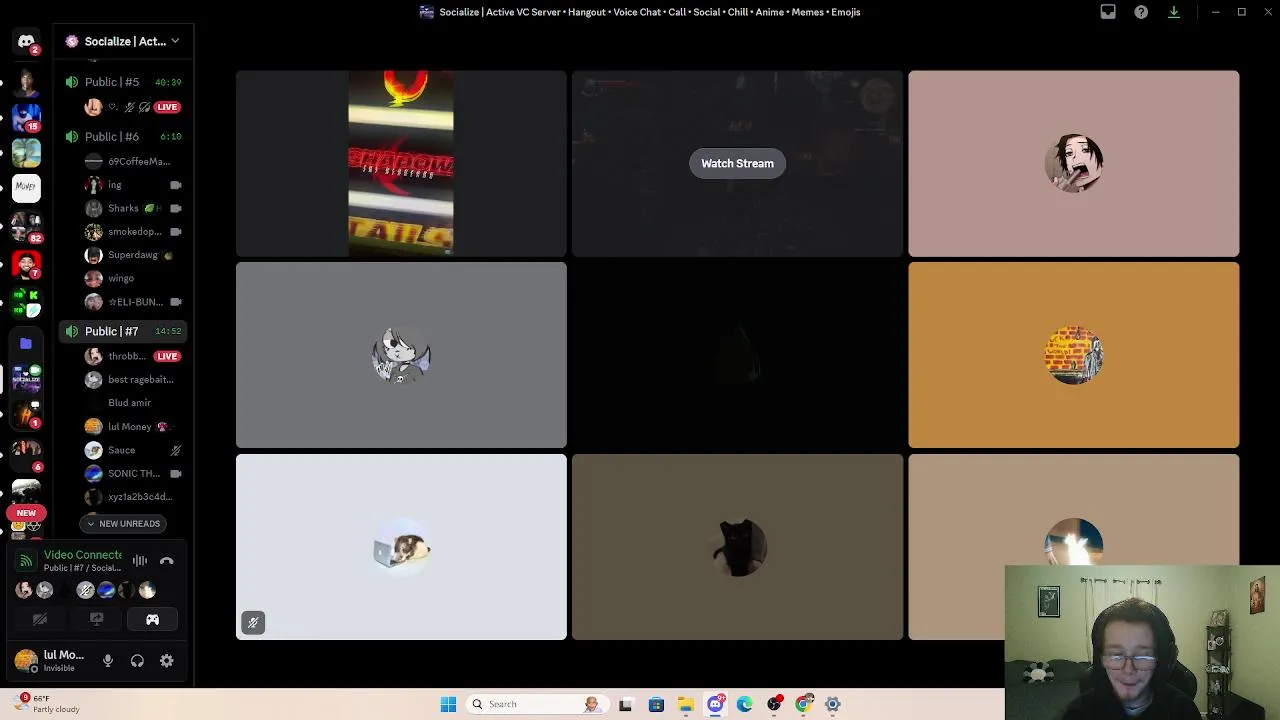Open Microsoft Store from taskbar
The width and height of the screenshot is (1280, 720).
click(656, 704)
